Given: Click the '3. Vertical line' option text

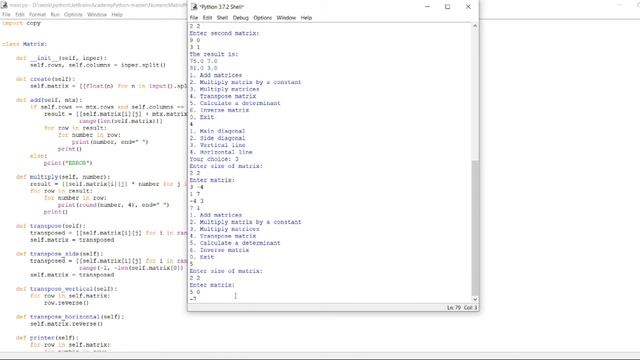Looking at the screenshot, I should (217, 145).
